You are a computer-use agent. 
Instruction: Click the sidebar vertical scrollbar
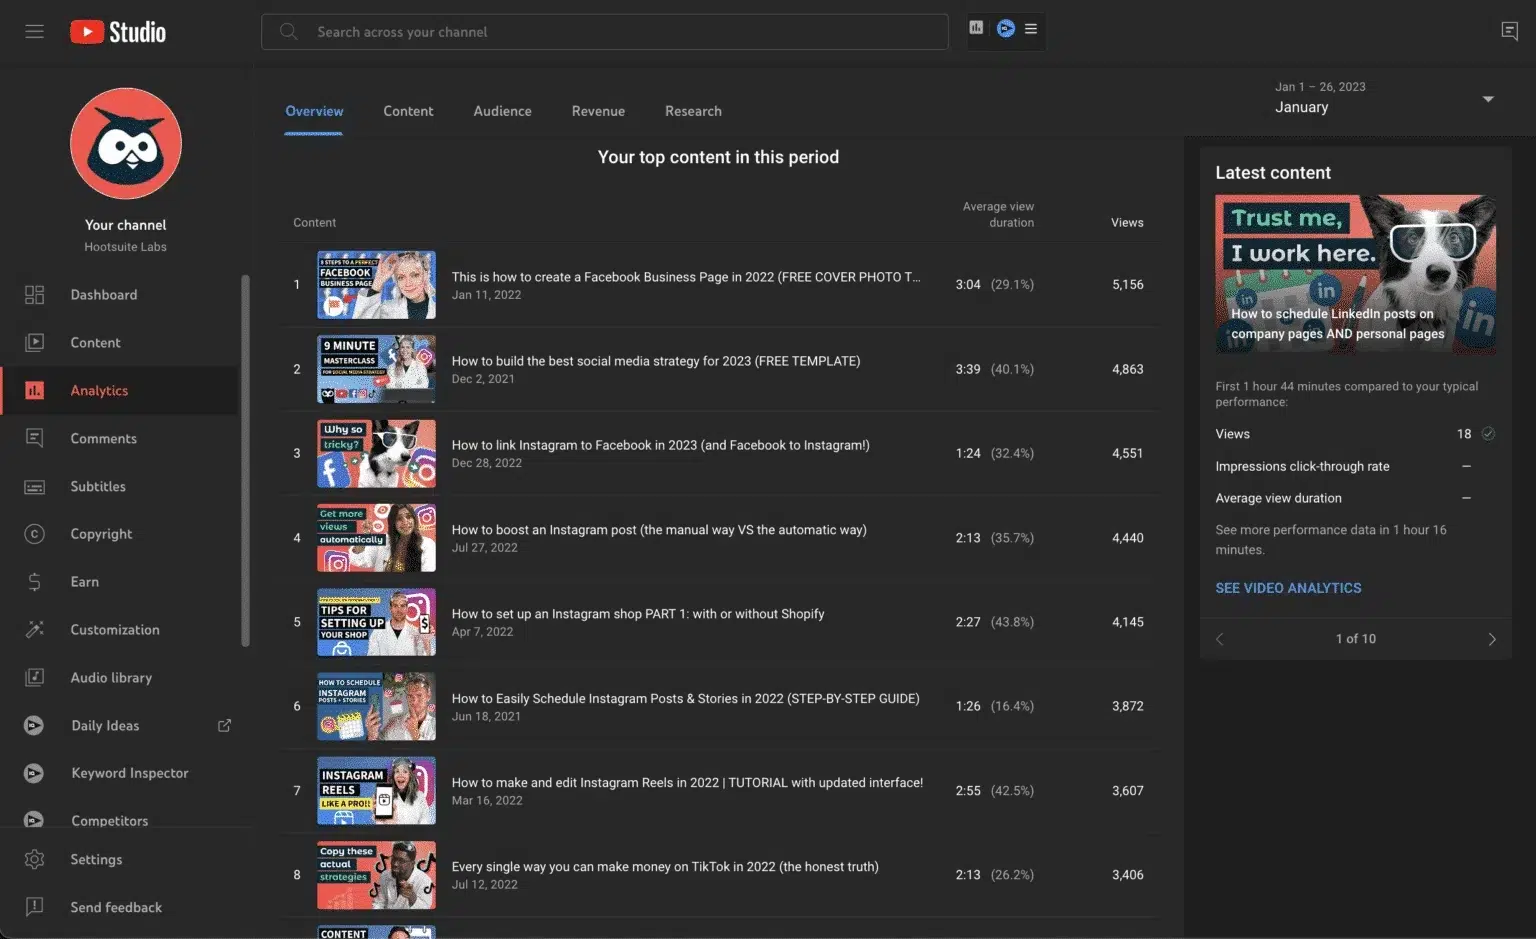pyautogui.click(x=245, y=460)
